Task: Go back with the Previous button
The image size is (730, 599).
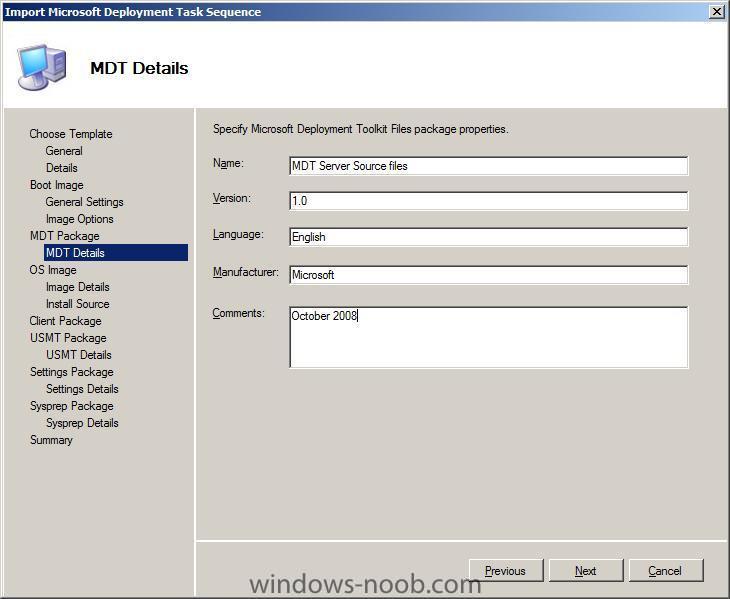Action: tap(506, 571)
